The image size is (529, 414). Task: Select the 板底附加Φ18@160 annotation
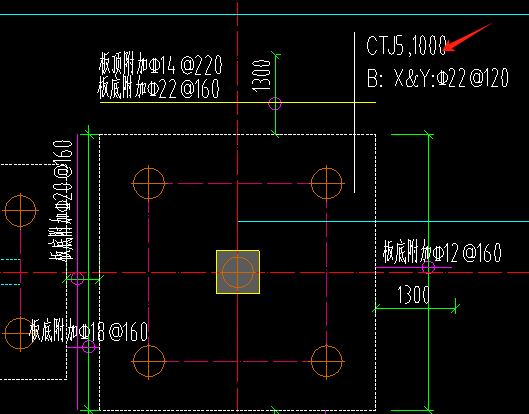pos(88,331)
